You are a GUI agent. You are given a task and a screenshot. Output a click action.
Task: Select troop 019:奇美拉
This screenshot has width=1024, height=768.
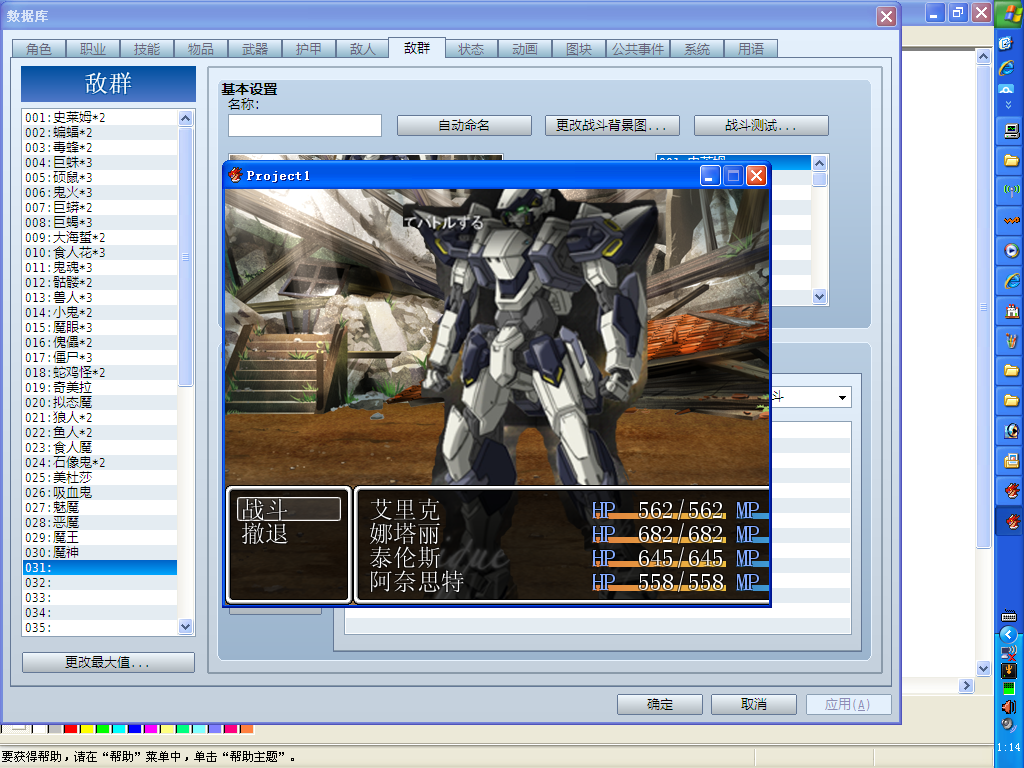[x=100, y=388]
